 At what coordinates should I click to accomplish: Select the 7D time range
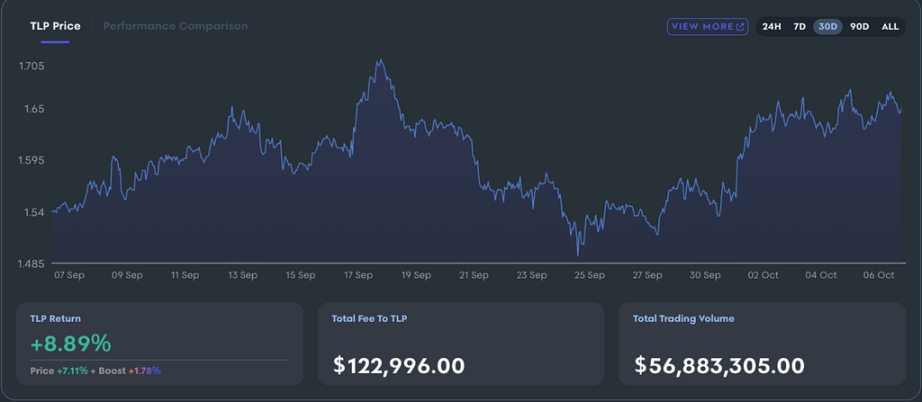(x=799, y=27)
